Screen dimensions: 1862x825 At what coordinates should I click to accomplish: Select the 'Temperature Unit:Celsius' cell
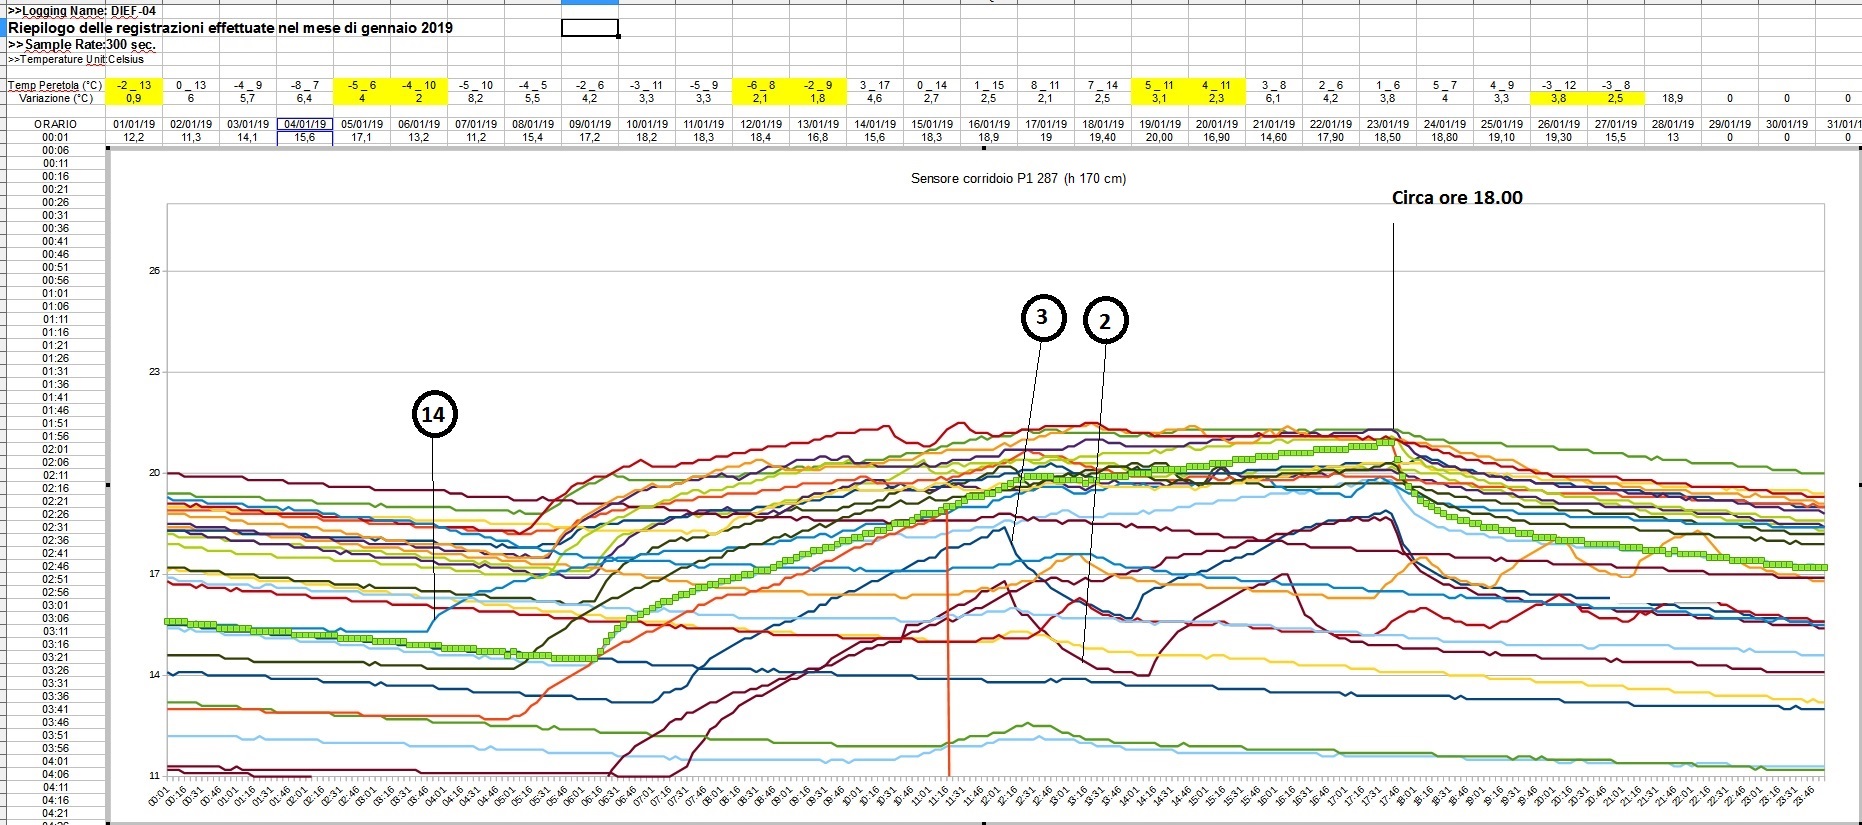click(76, 59)
